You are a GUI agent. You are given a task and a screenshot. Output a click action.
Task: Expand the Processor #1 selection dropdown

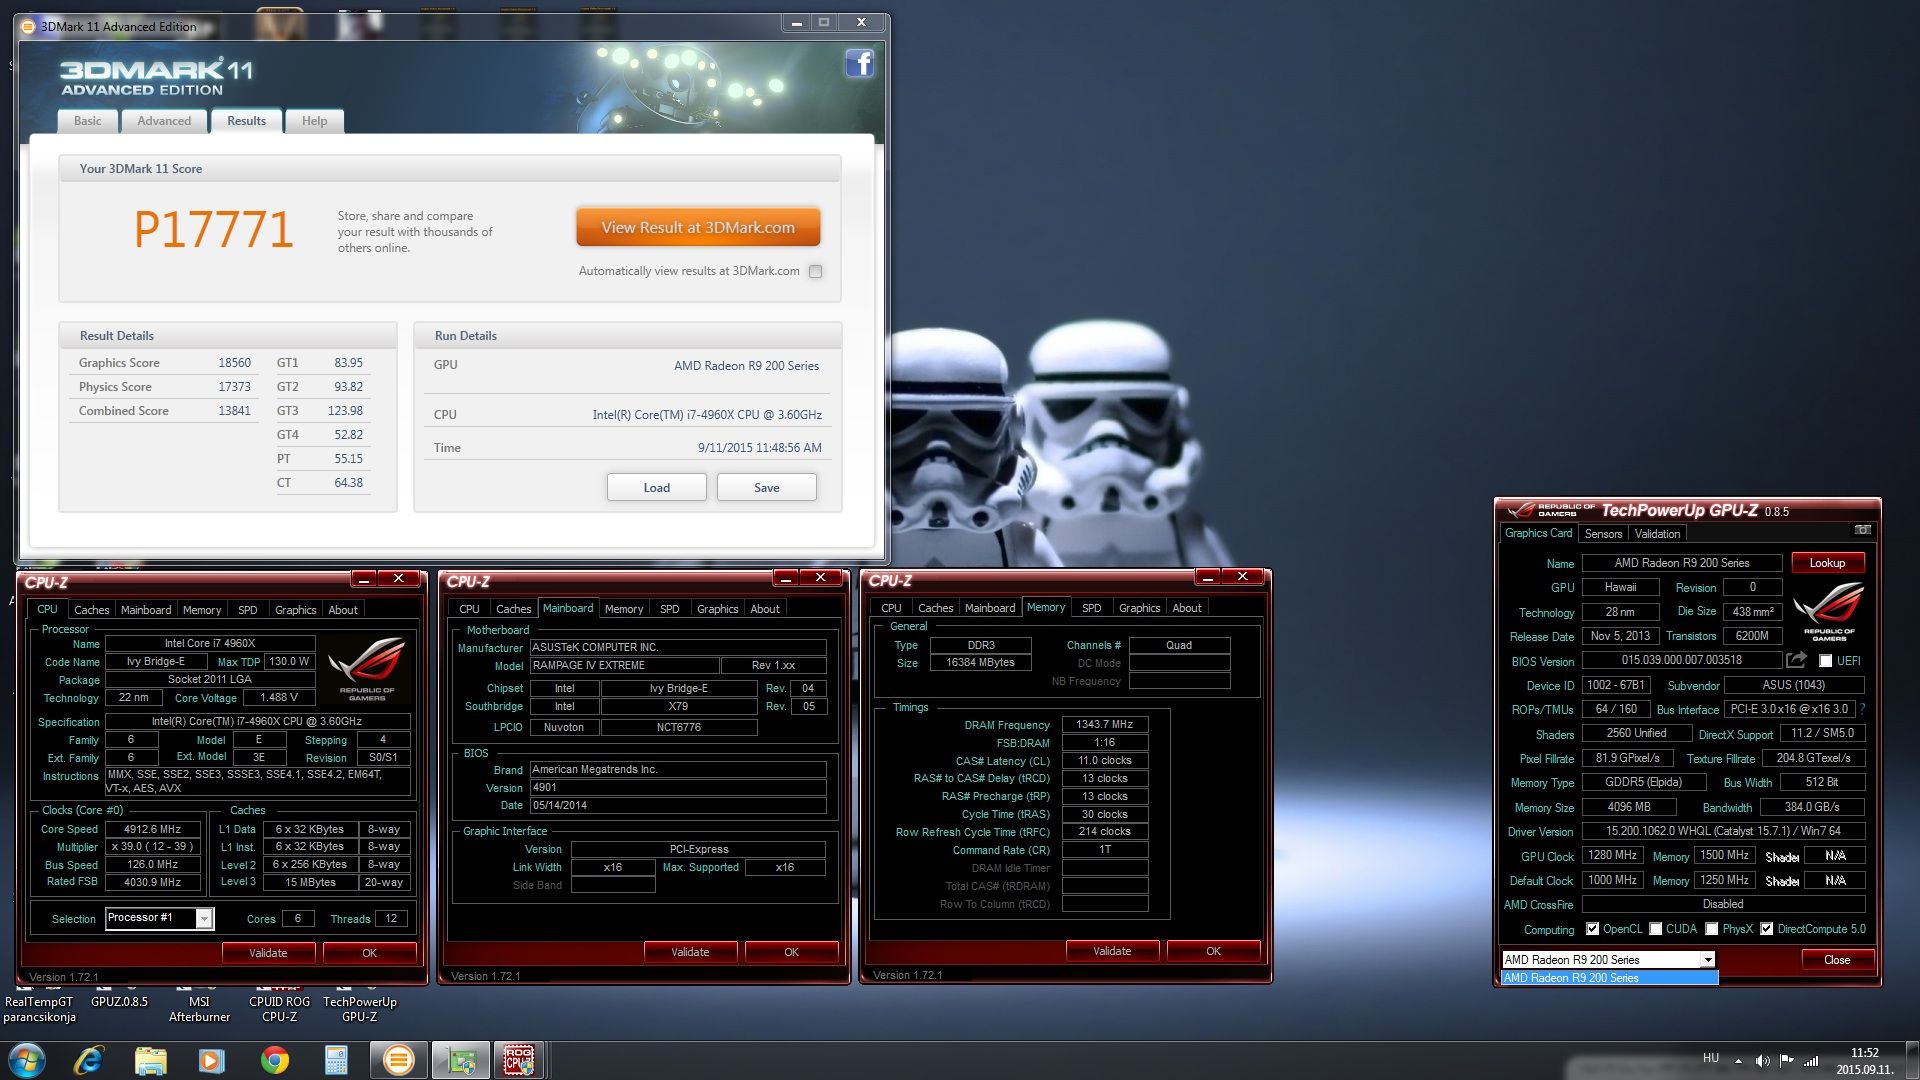[204, 918]
